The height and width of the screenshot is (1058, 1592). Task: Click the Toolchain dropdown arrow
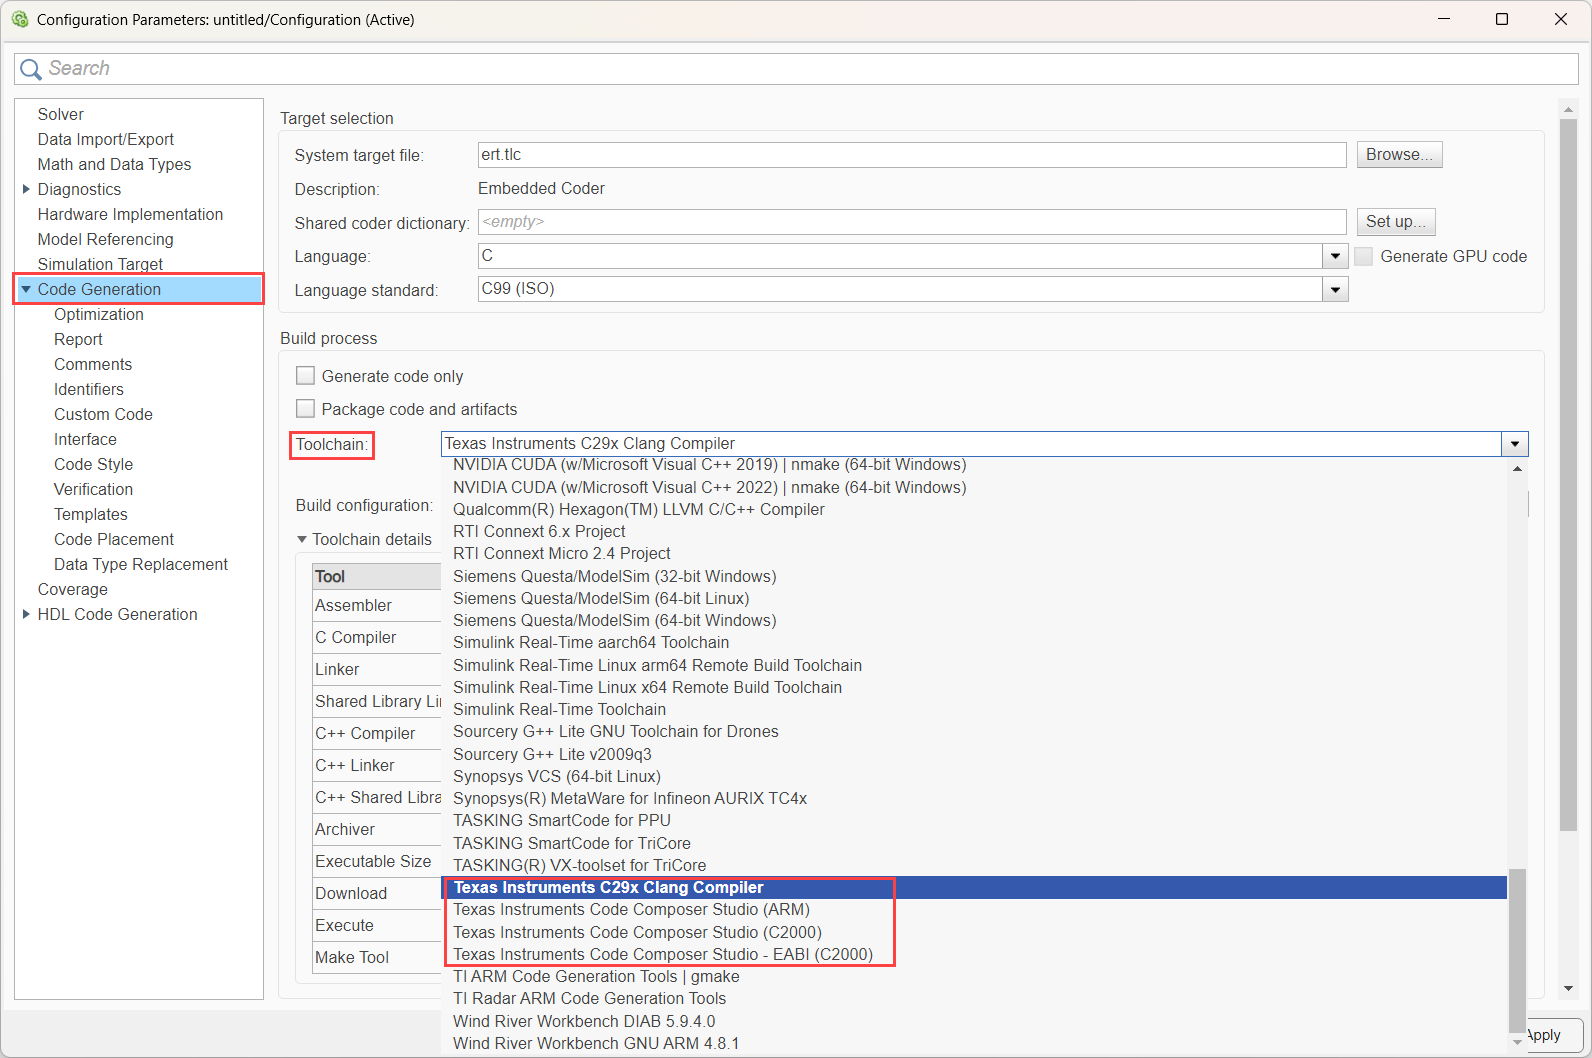pyautogui.click(x=1515, y=444)
